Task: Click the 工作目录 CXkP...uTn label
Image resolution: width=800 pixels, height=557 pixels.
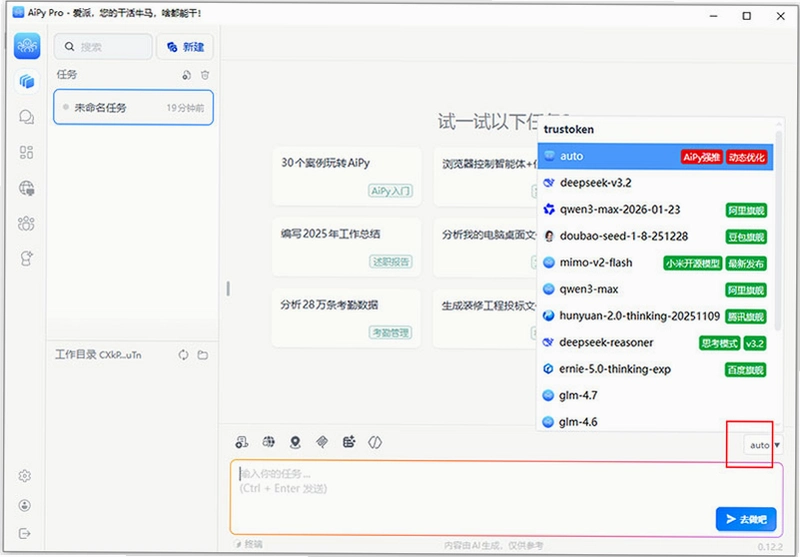Action: pos(98,355)
